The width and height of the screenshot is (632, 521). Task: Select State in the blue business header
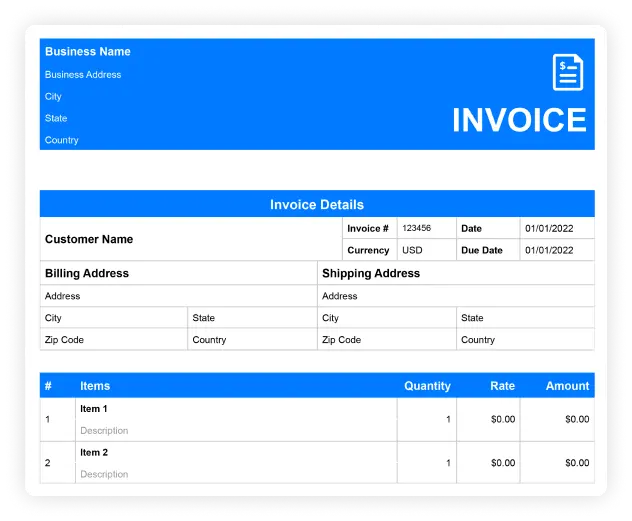56,118
